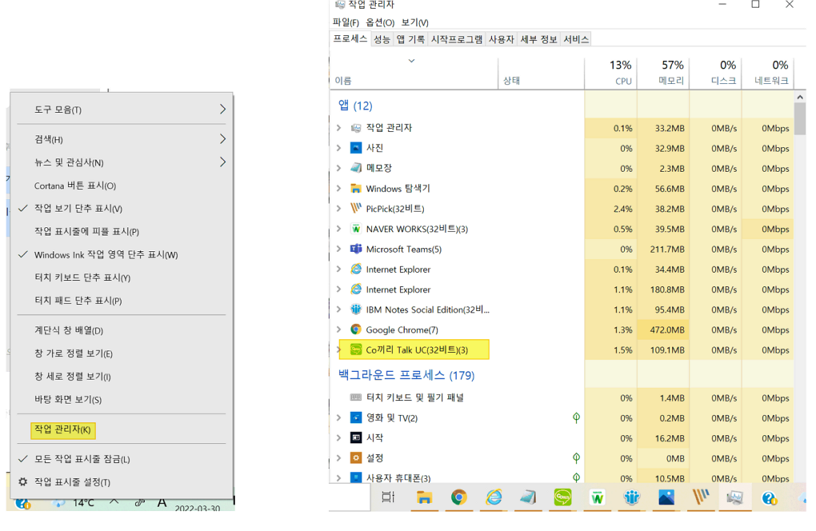
Task: Sort processes by the CPU column header
Action: pyautogui.click(x=610, y=73)
